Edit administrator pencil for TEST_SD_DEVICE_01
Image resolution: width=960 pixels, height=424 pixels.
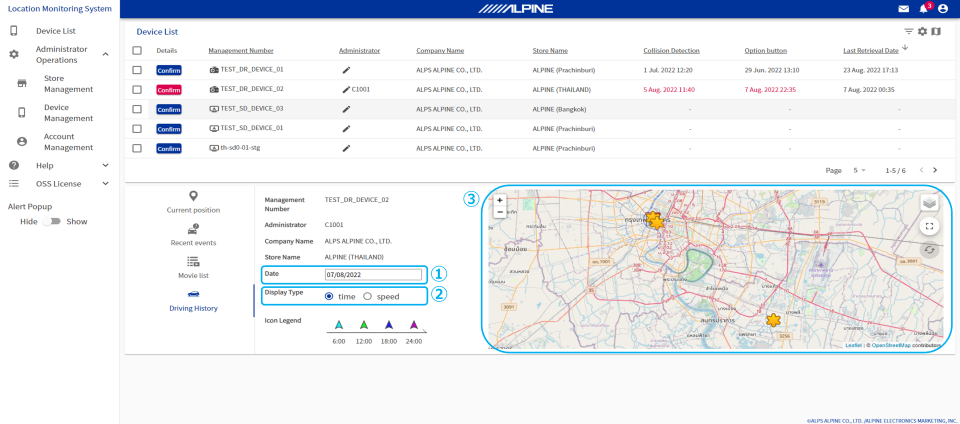coord(346,128)
